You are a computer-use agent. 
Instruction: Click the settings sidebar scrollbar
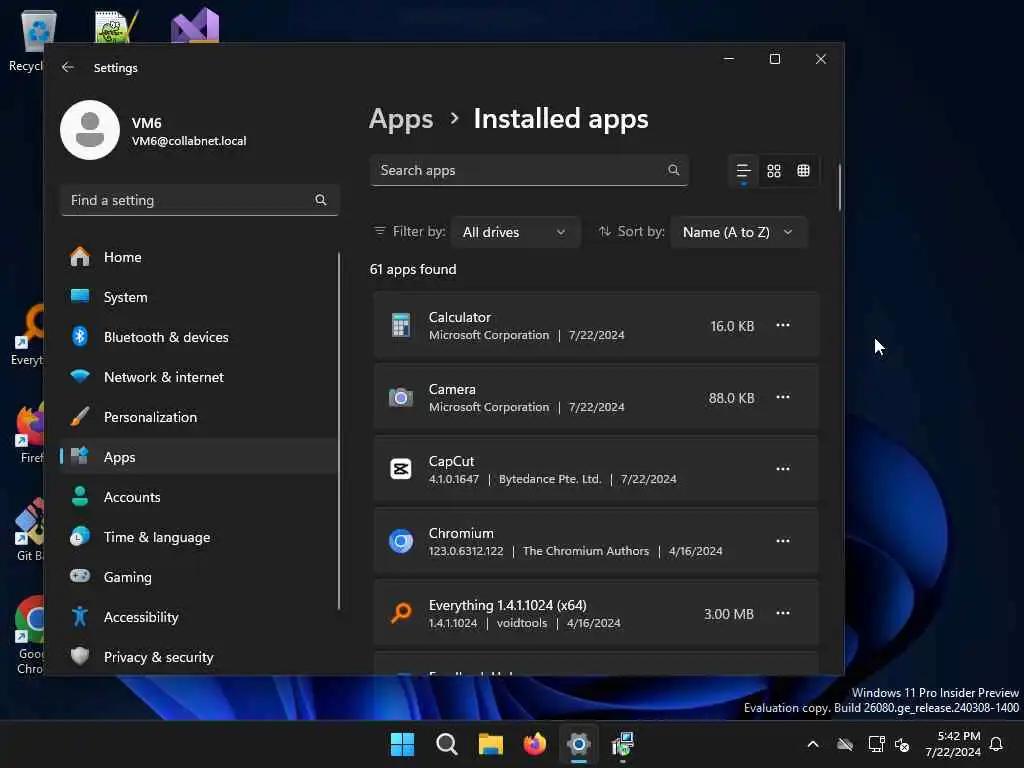click(339, 431)
